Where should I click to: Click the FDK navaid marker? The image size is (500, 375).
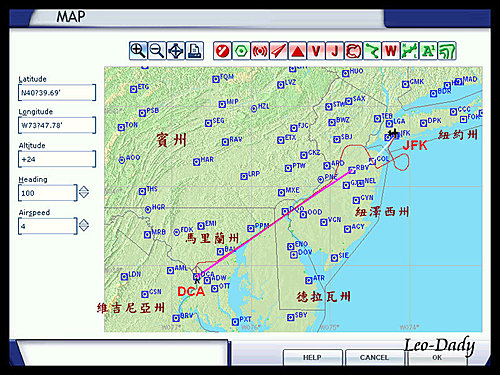coord(177,232)
